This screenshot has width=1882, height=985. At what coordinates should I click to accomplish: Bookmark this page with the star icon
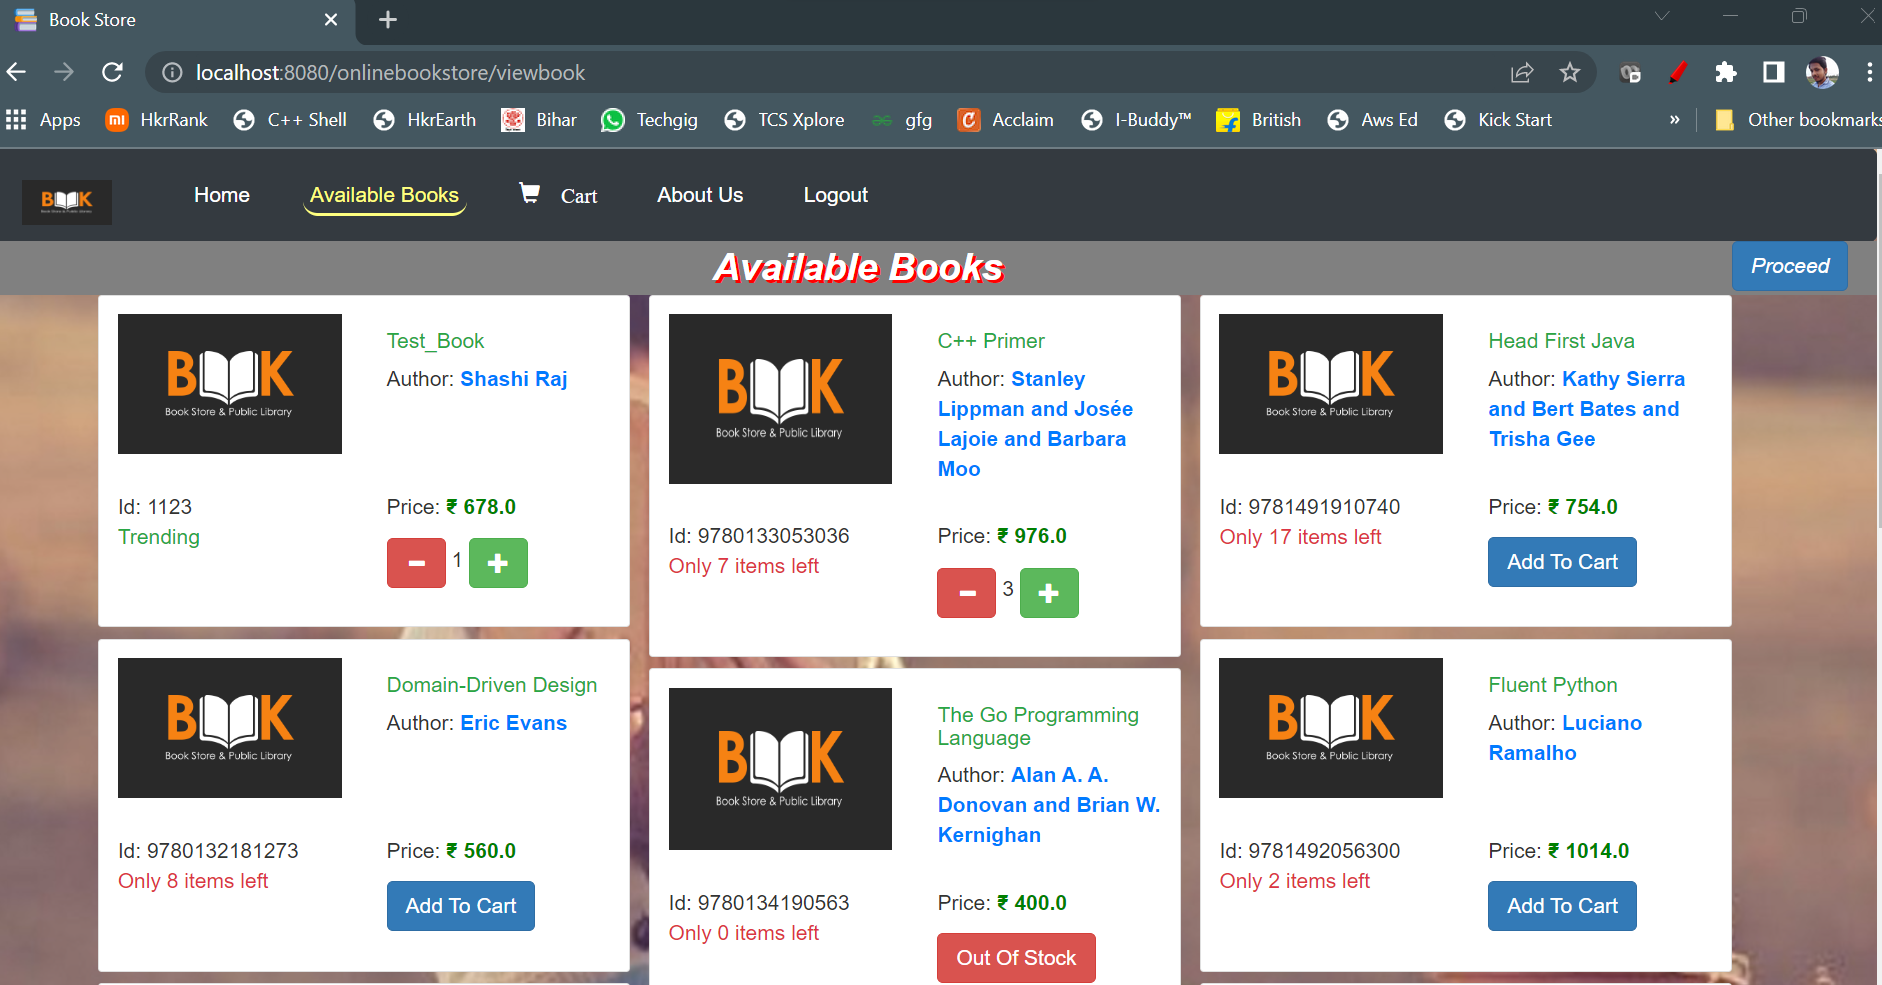(x=1569, y=73)
